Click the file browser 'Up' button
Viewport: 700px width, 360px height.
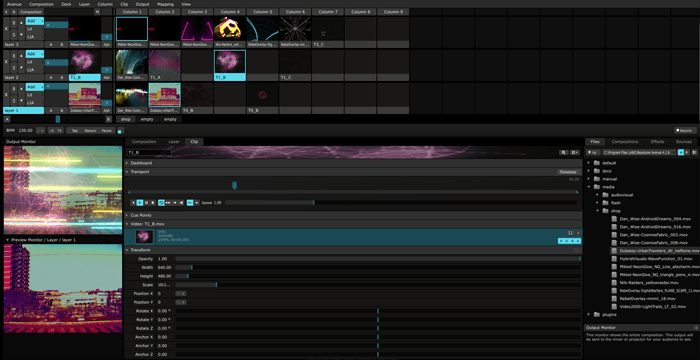coord(593,152)
